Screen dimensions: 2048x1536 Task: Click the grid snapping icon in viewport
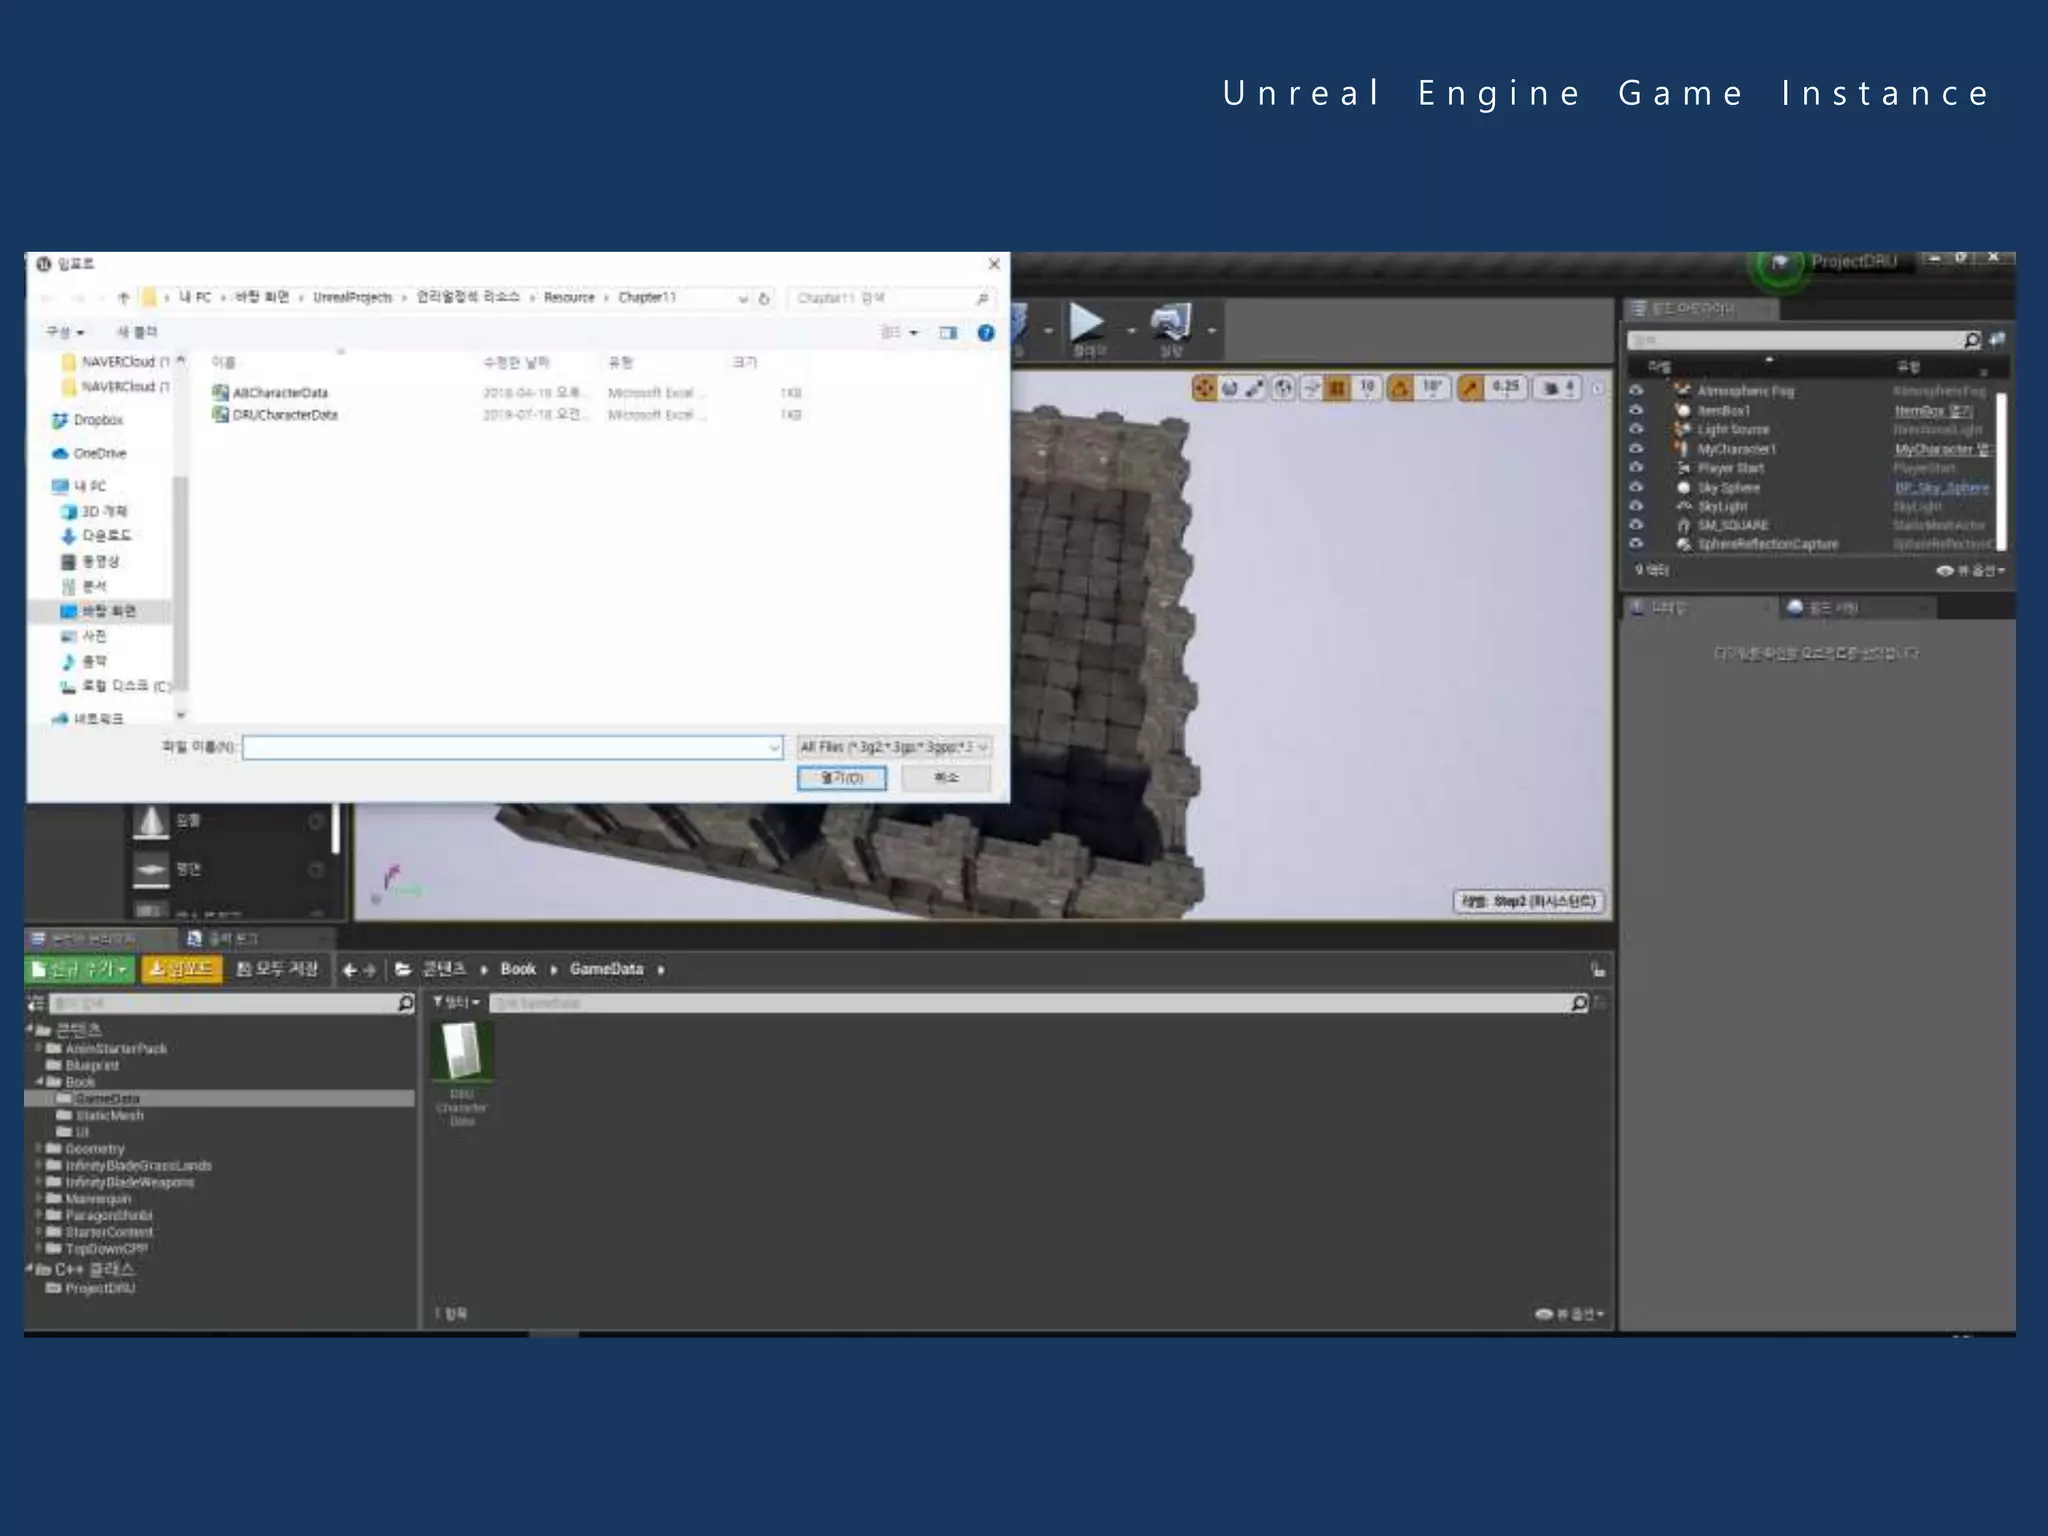[1337, 388]
